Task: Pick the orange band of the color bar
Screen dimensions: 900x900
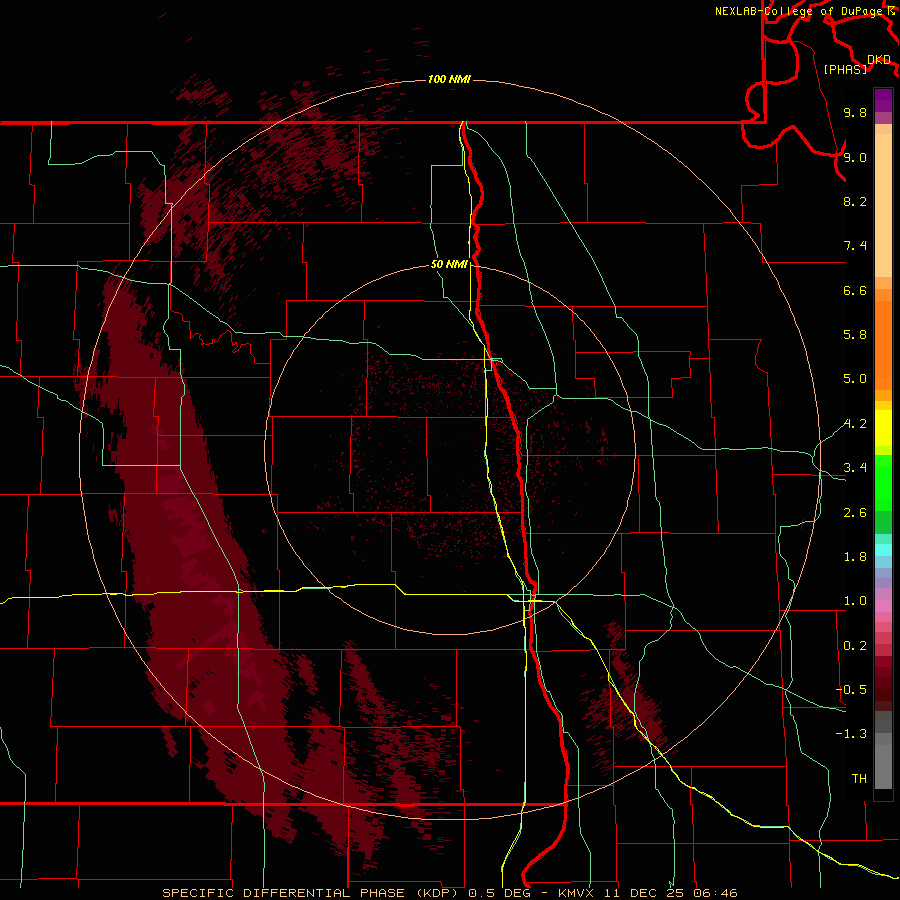Action: pos(883,345)
